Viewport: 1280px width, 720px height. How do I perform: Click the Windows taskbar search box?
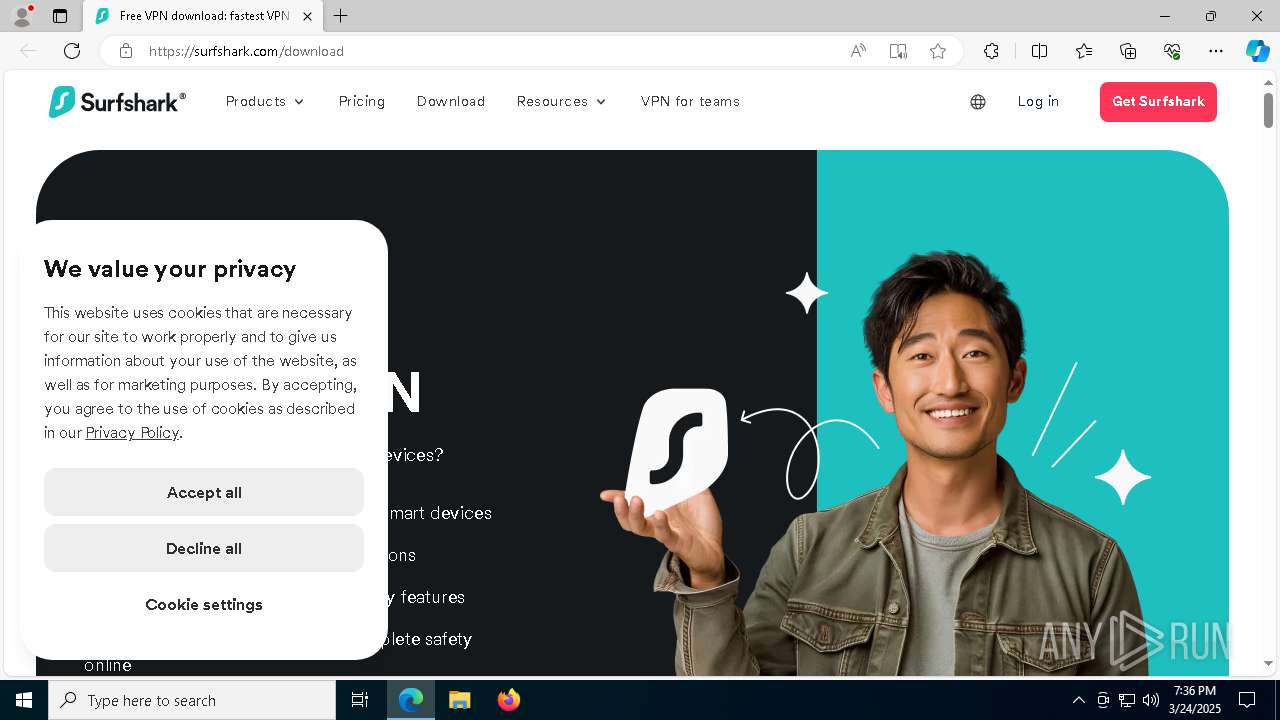(192, 700)
